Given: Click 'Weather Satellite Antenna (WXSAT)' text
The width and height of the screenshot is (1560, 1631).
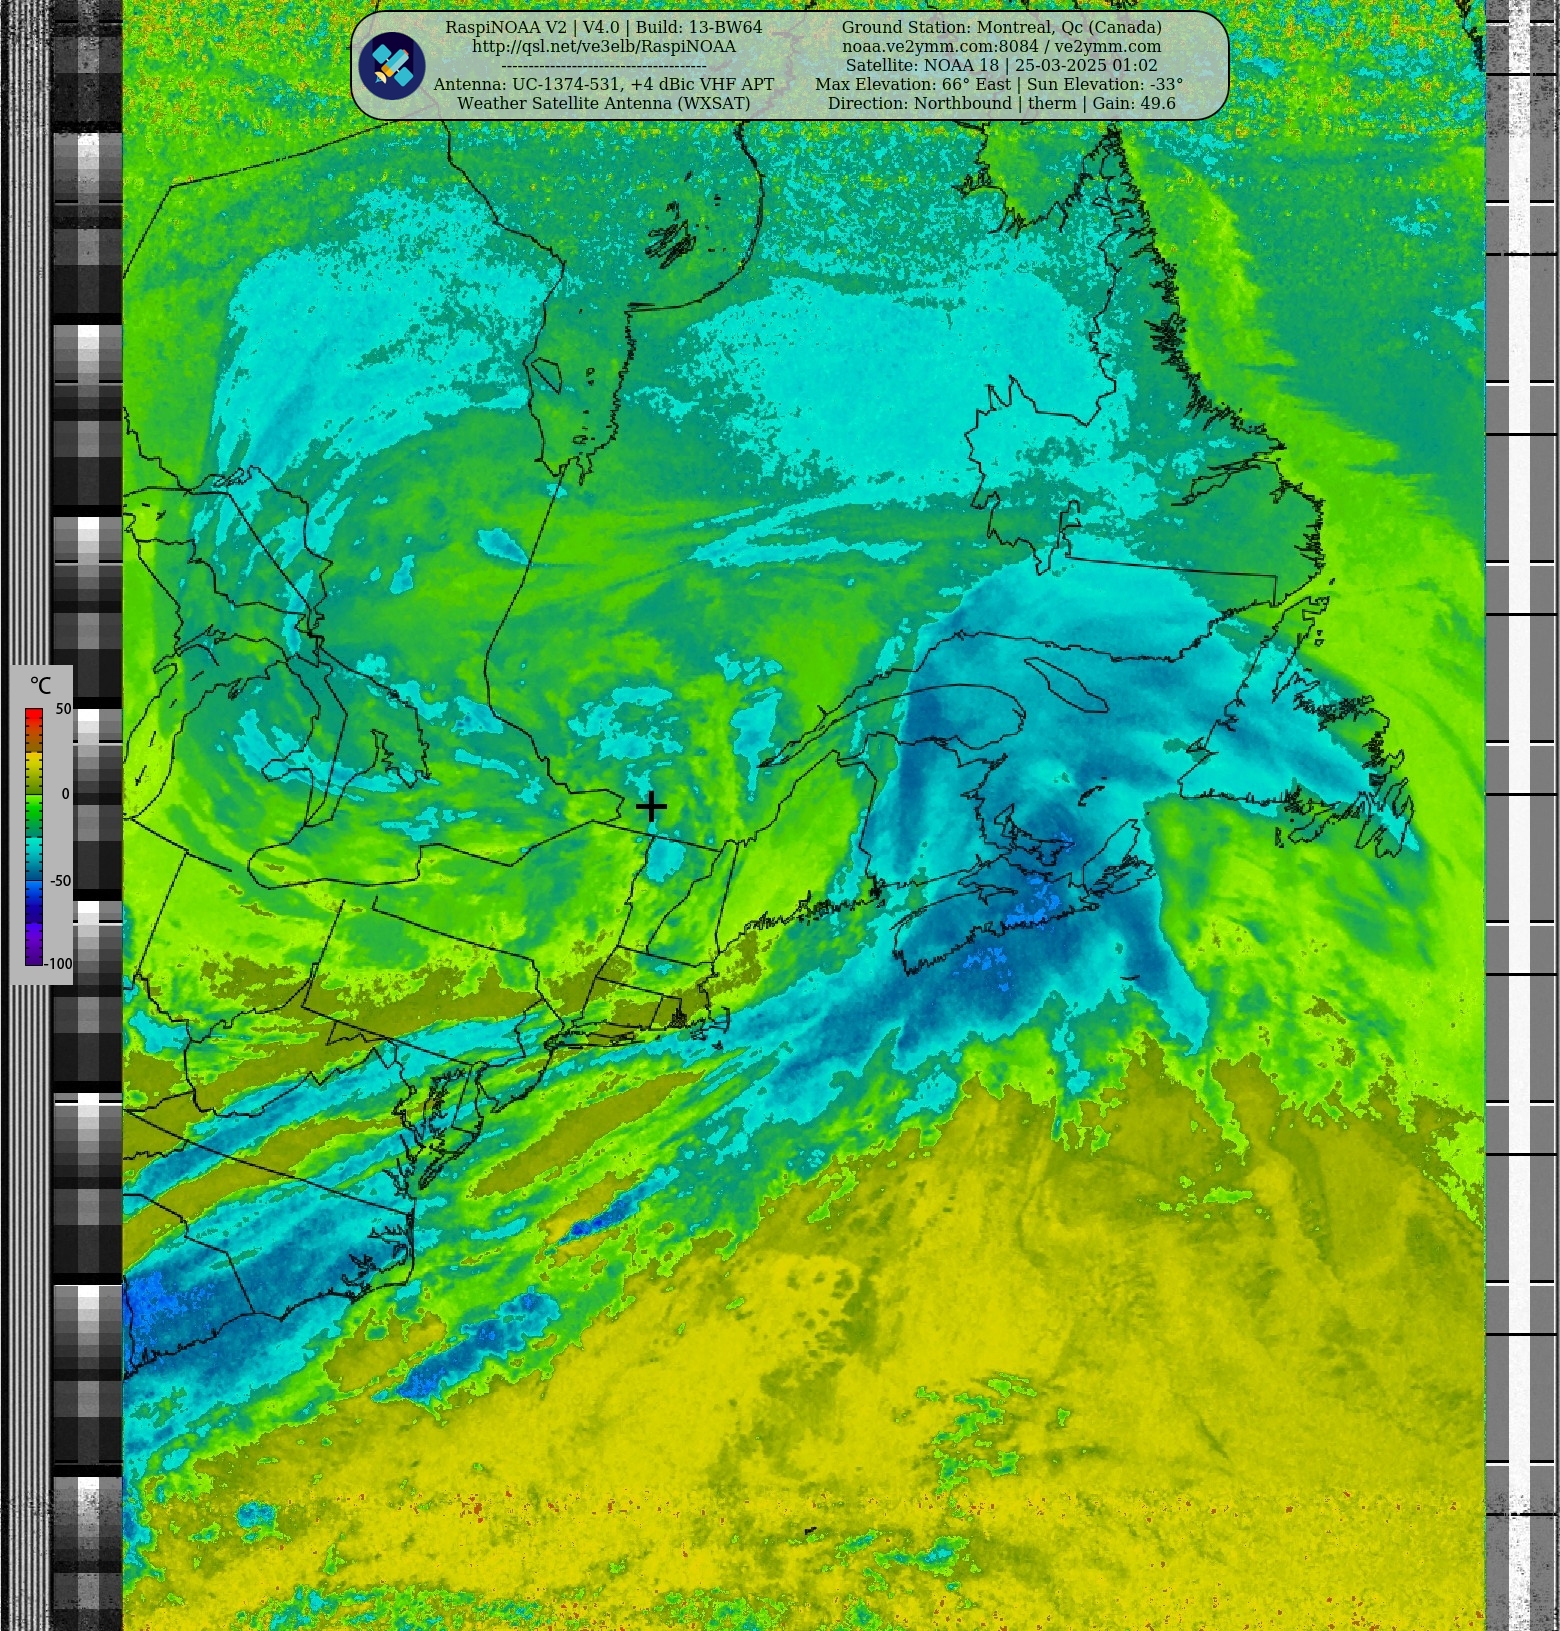Looking at the screenshot, I should tap(604, 104).
